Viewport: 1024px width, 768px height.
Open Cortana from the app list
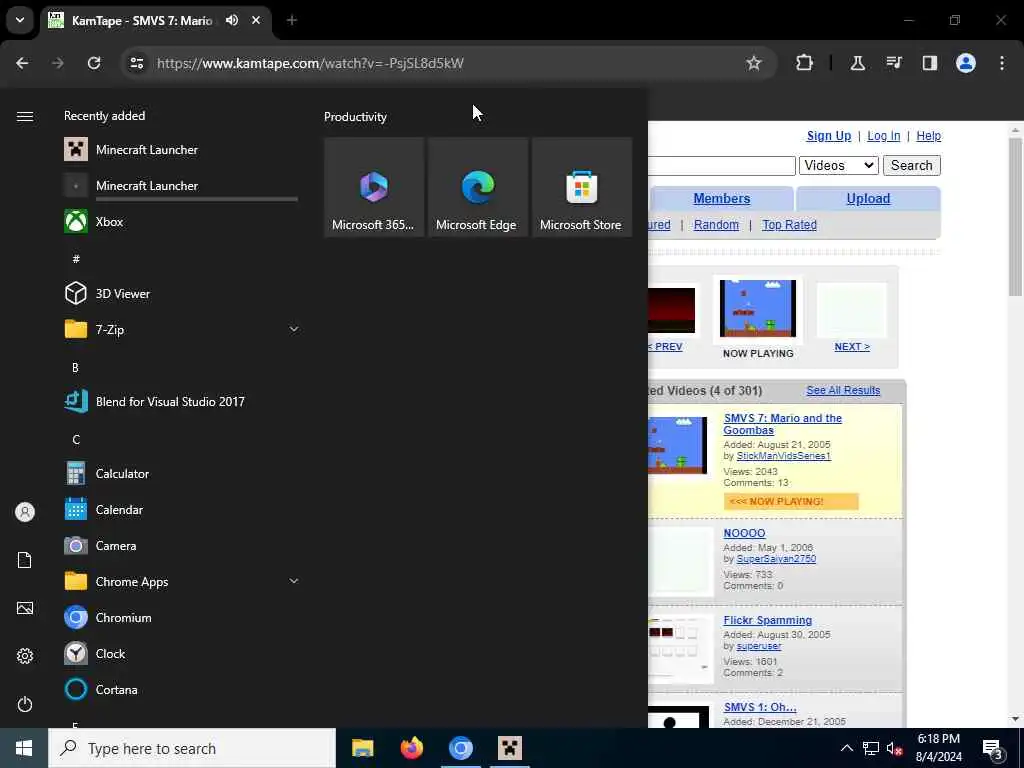pyautogui.click(x=181, y=689)
